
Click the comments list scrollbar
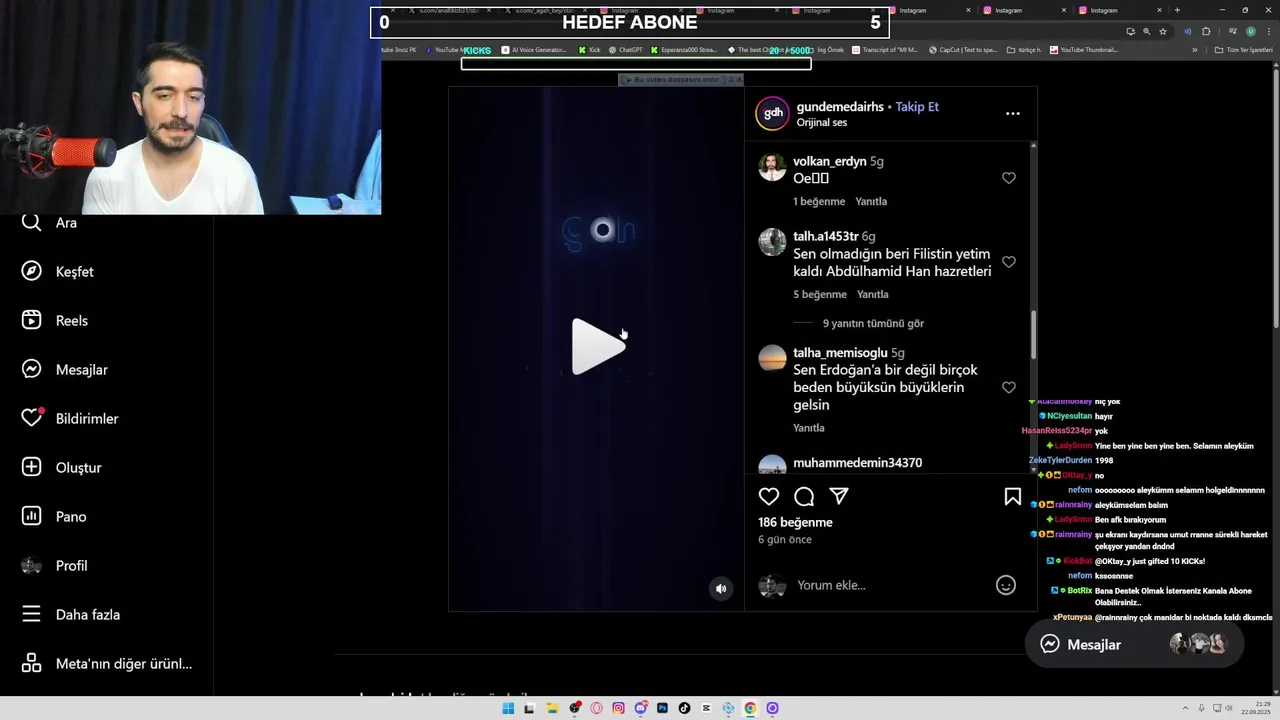point(1033,335)
